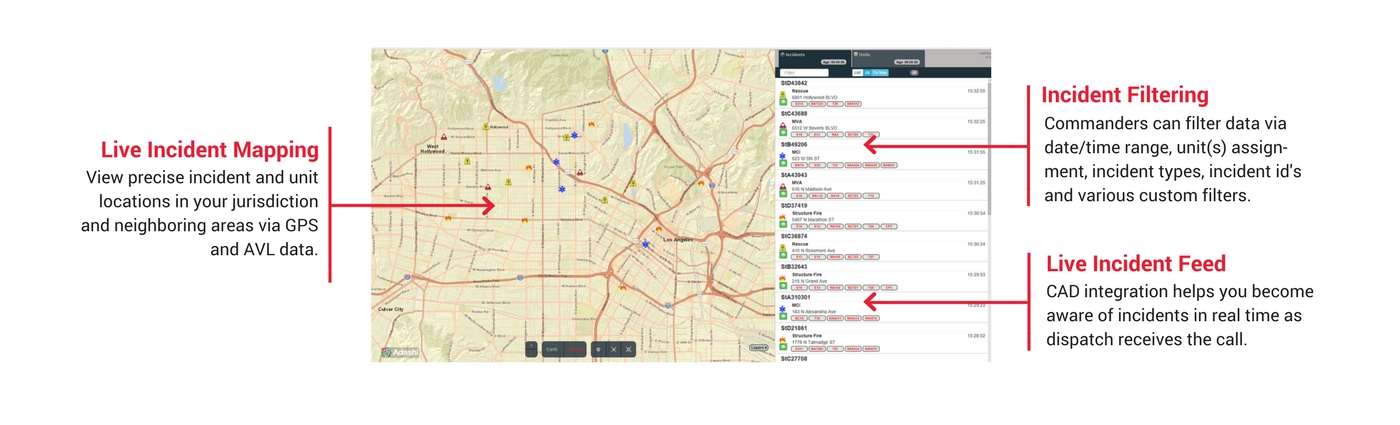Image resolution: width=1400 pixels, height=425 pixels.
Task: Open the Layers control on map
Action: coord(759,348)
